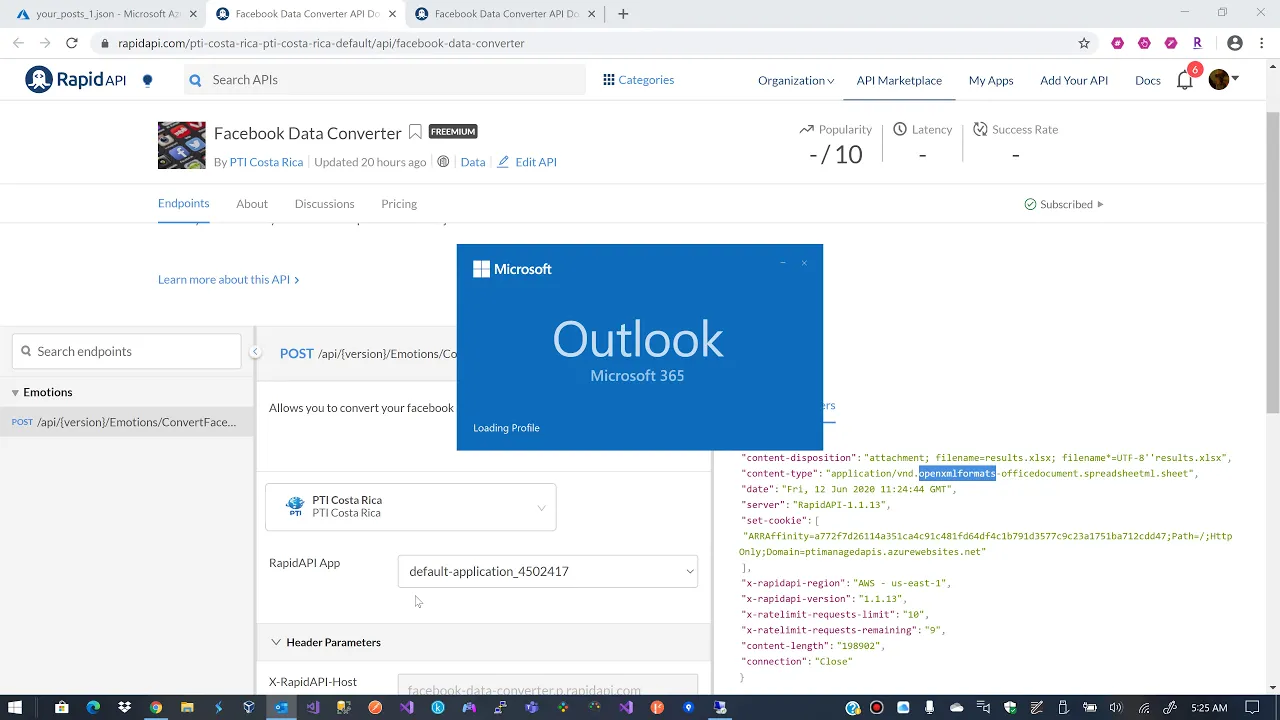Viewport: 1280px width, 720px height.
Task: Open the PTI Costa Rica author link
Action: click(266, 162)
